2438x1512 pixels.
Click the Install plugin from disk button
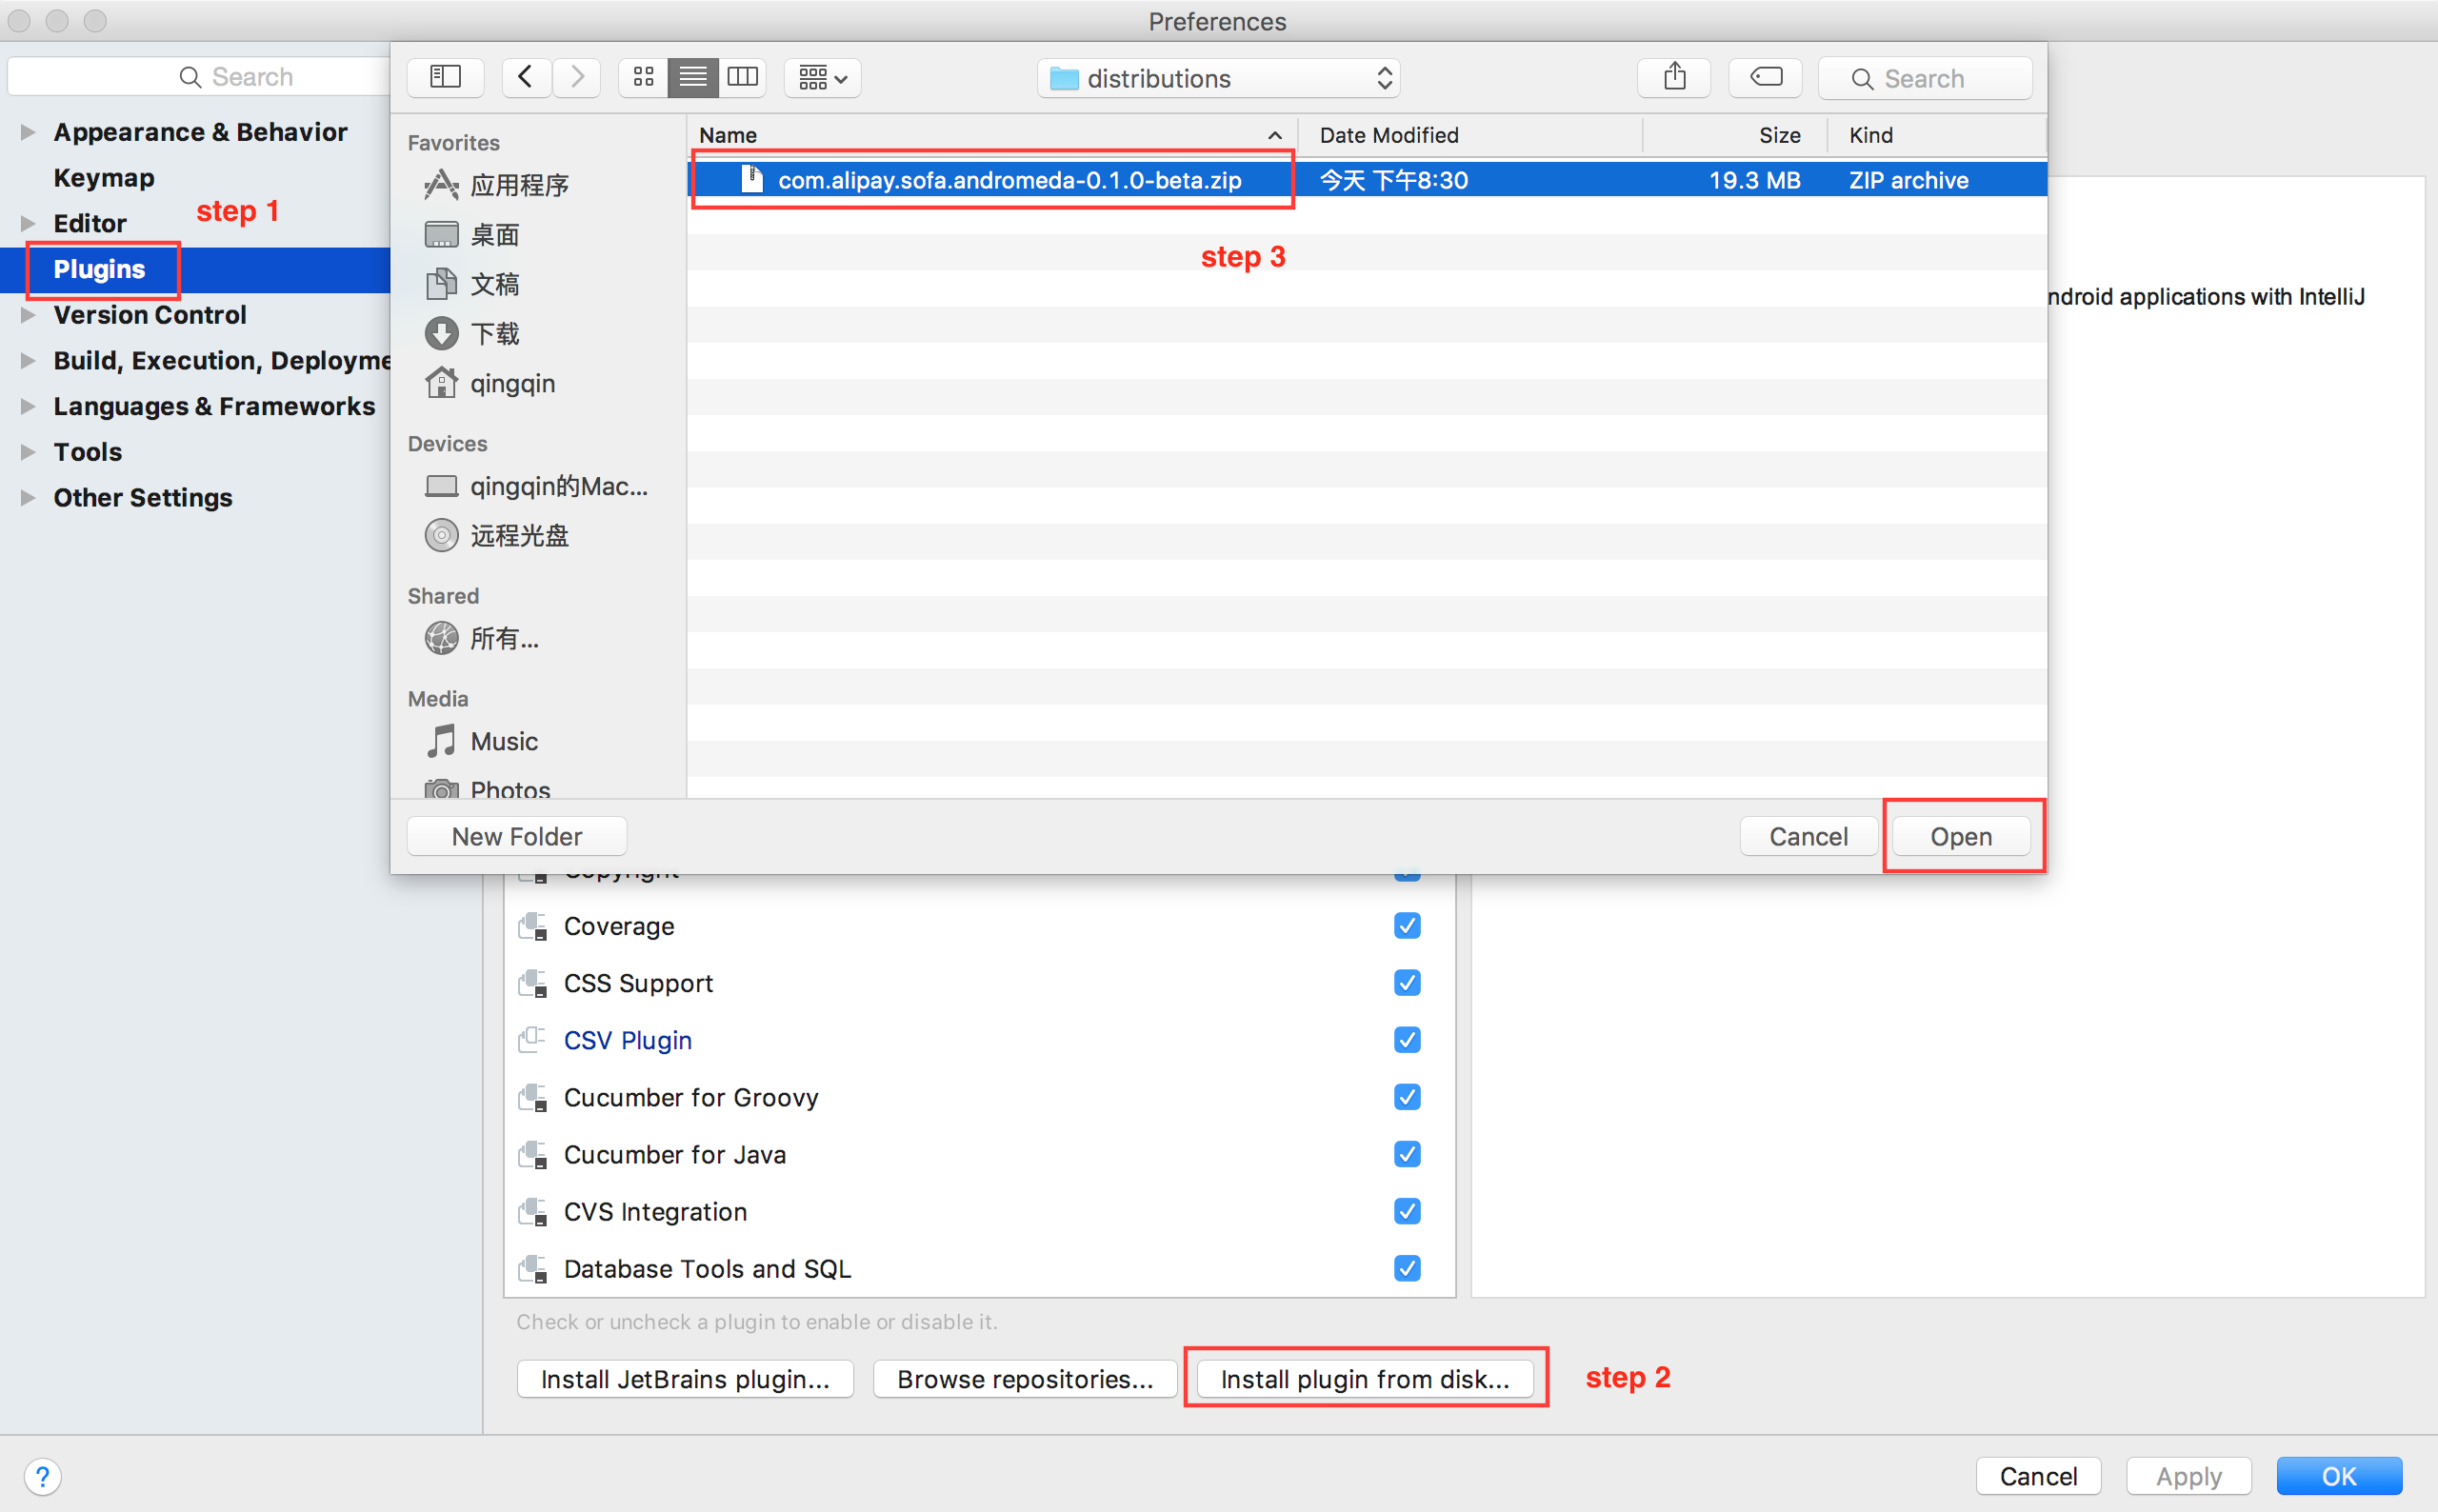pos(1364,1379)
